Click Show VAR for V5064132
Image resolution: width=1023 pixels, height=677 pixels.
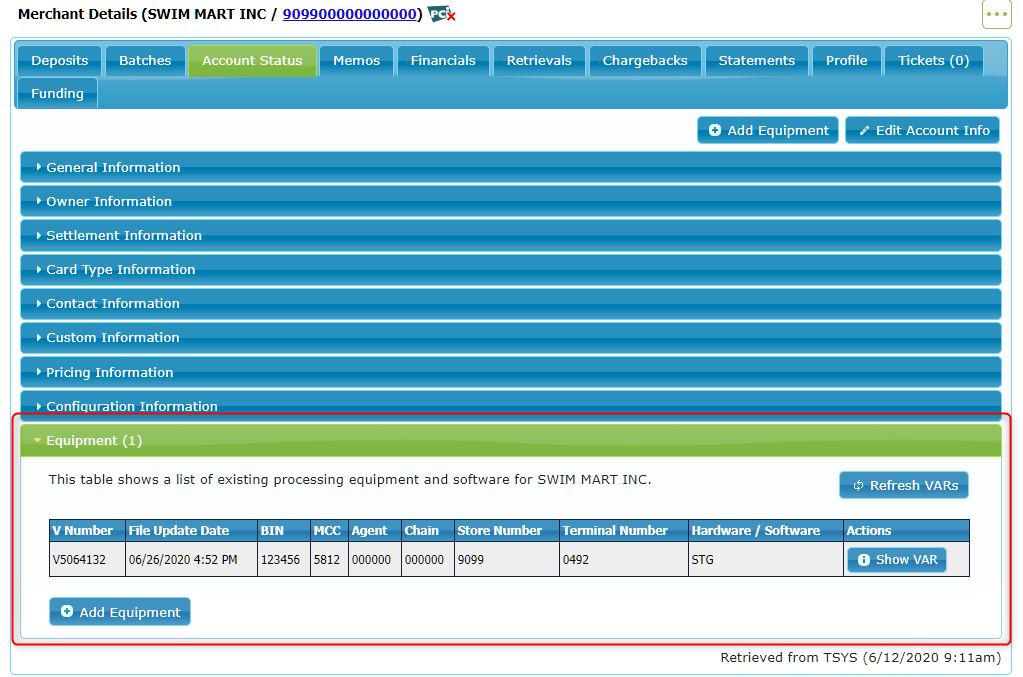[897, 560]
